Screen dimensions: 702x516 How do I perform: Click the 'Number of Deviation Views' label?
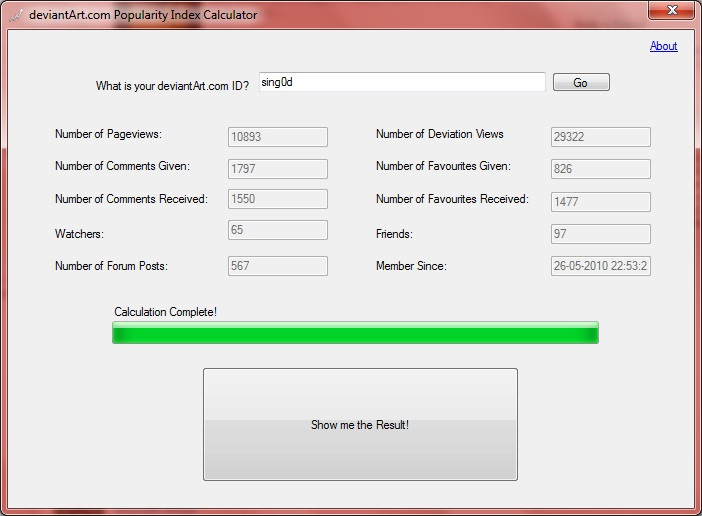440,134
